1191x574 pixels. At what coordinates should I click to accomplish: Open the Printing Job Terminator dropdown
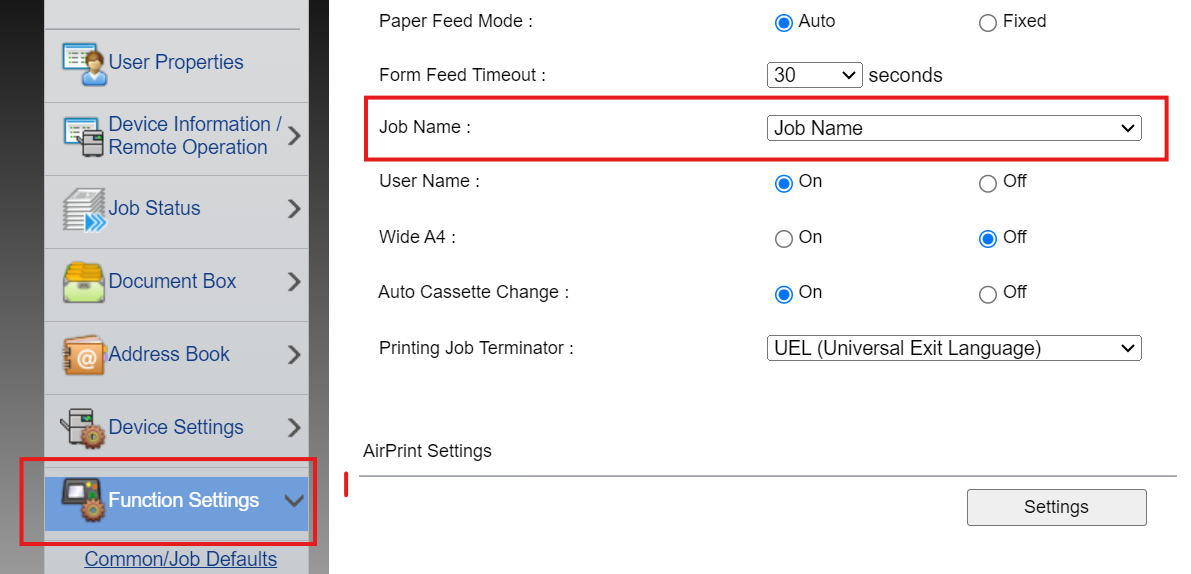953,348
